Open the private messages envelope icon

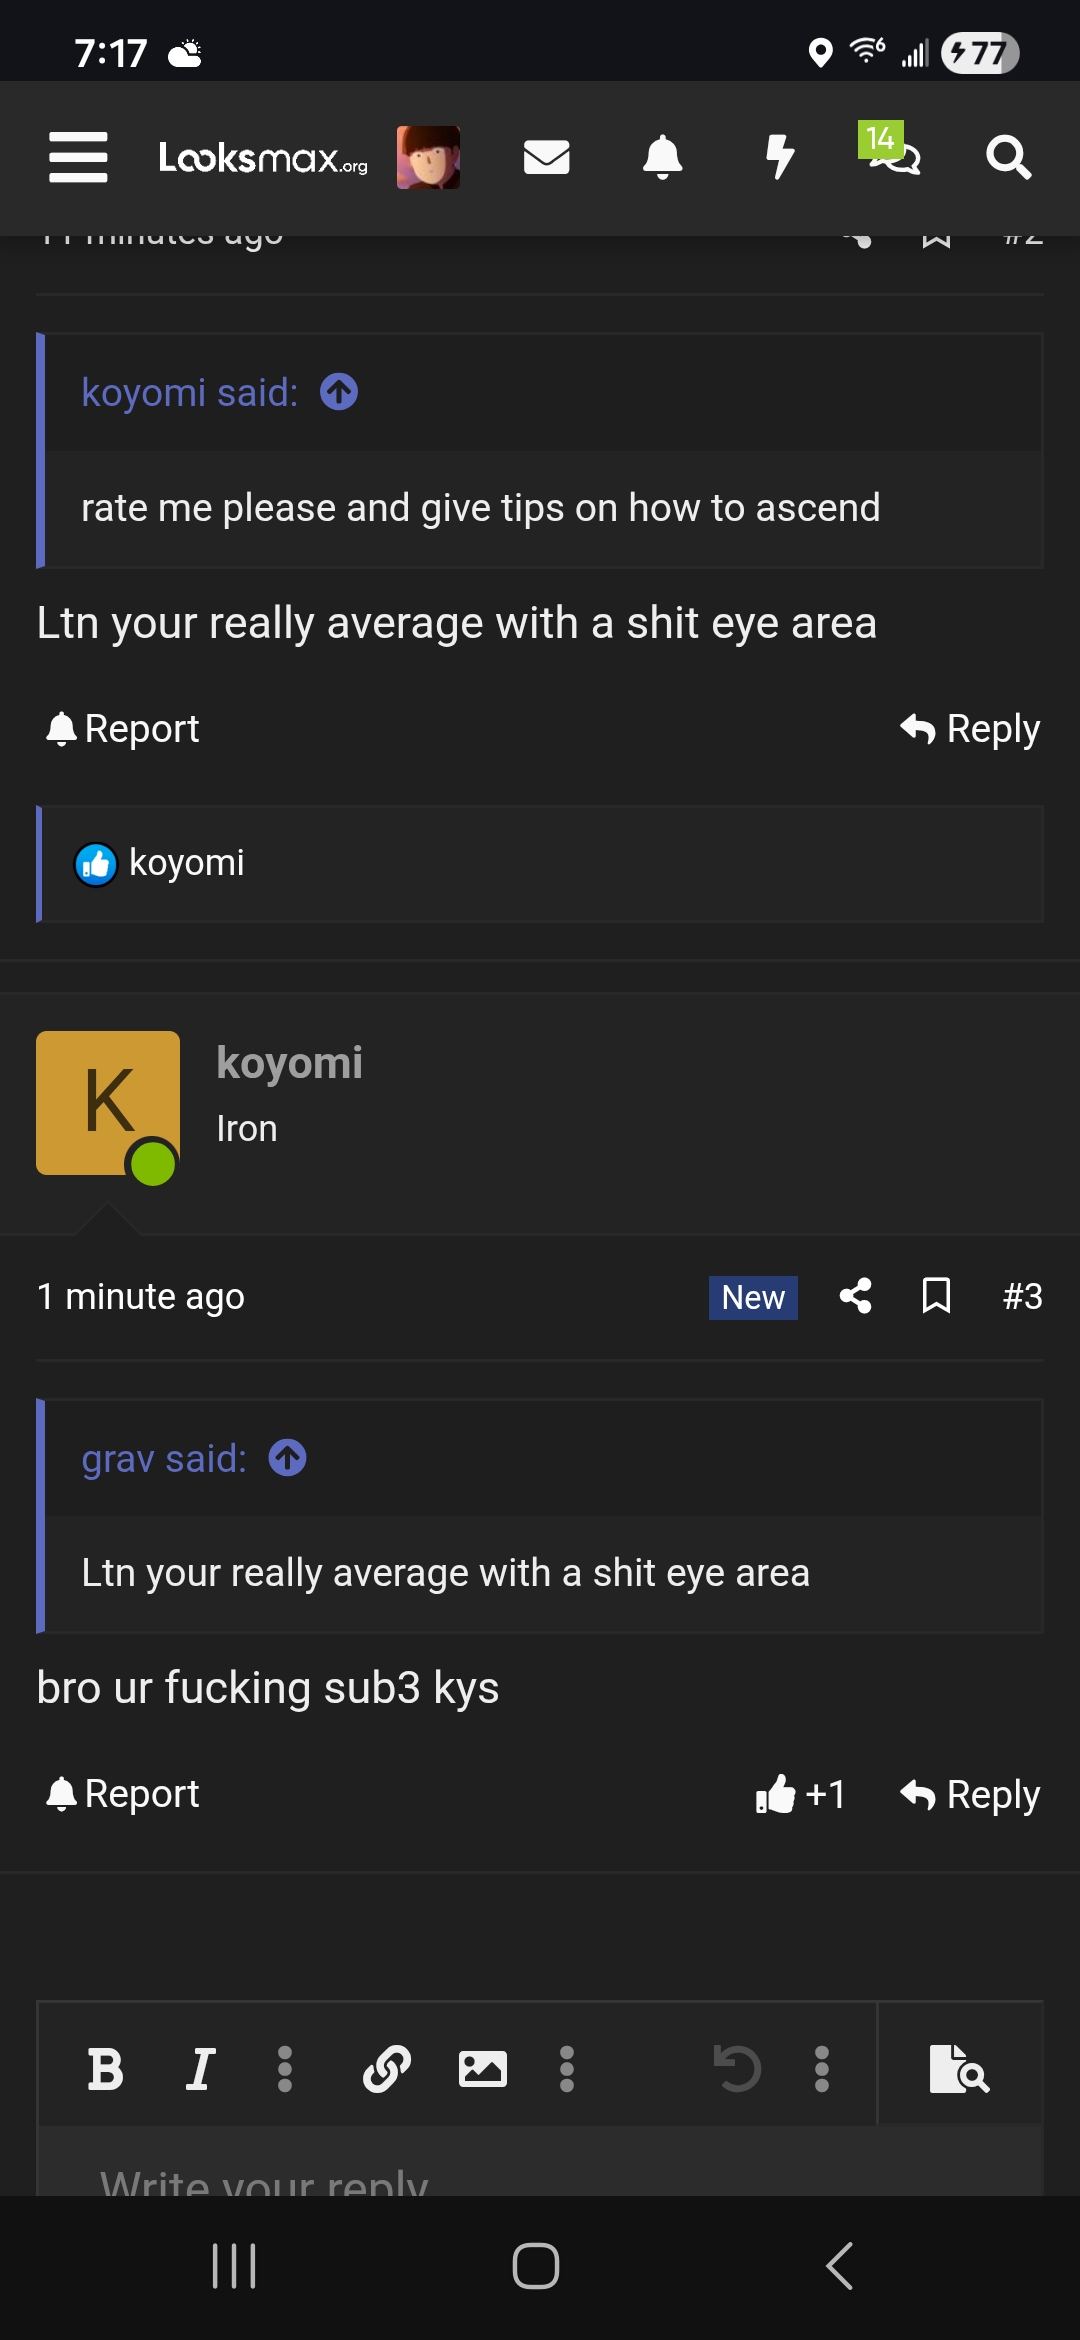[x=546, y=157]
